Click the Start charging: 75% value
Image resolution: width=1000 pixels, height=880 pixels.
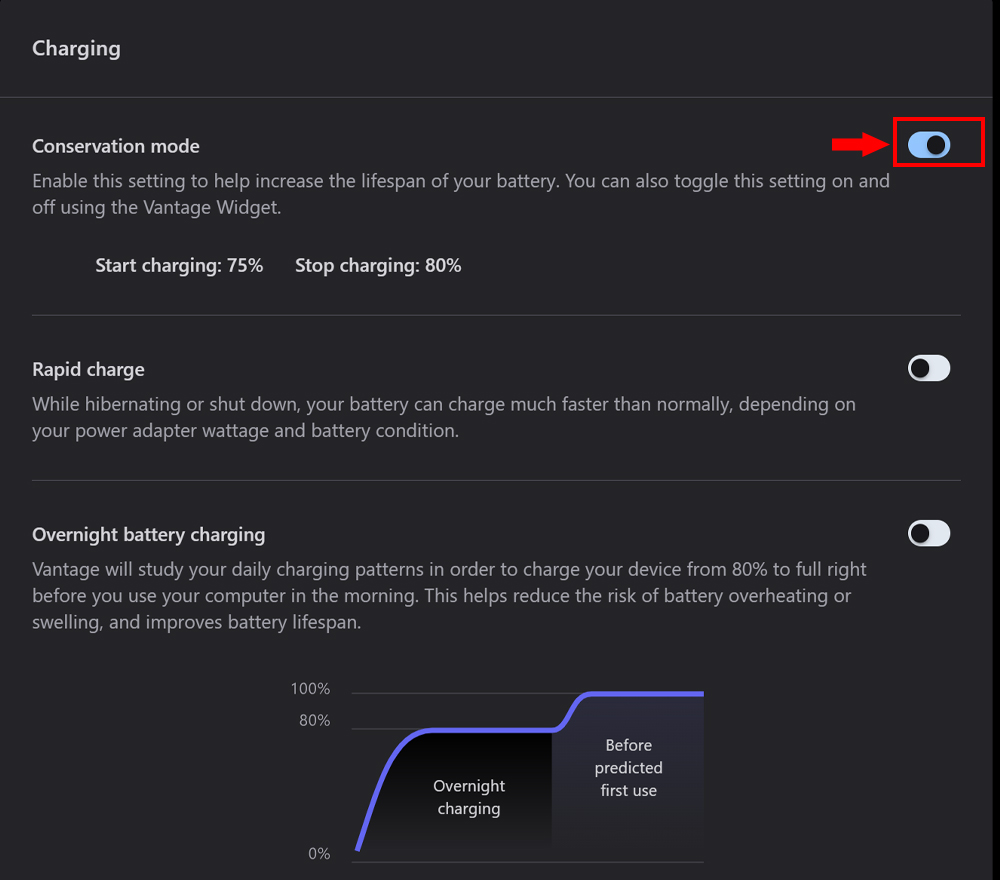pyautogui.click(x=179, y=265)
